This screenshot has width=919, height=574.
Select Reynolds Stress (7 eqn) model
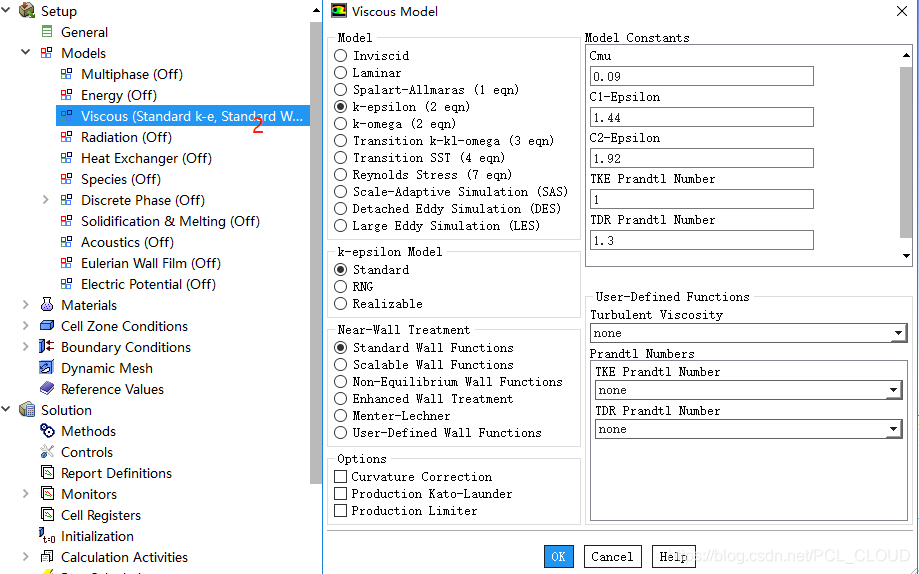(341, 175)
